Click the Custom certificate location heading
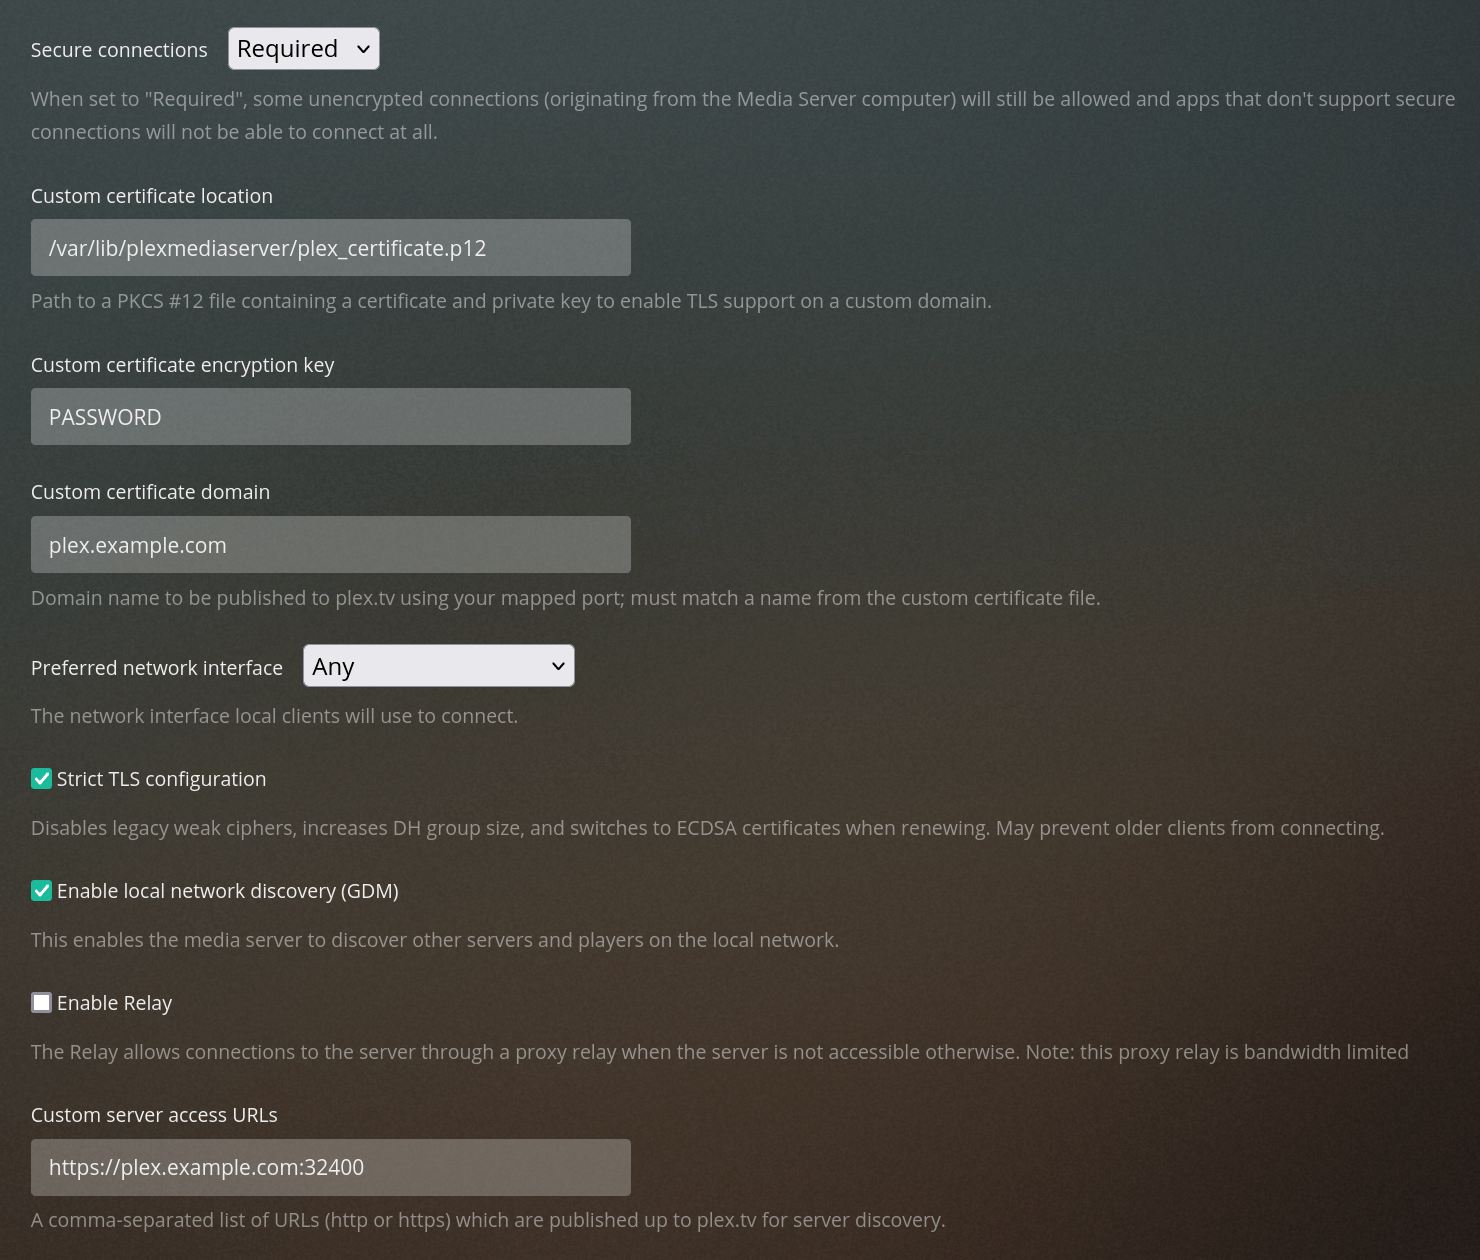 point(152,195)
